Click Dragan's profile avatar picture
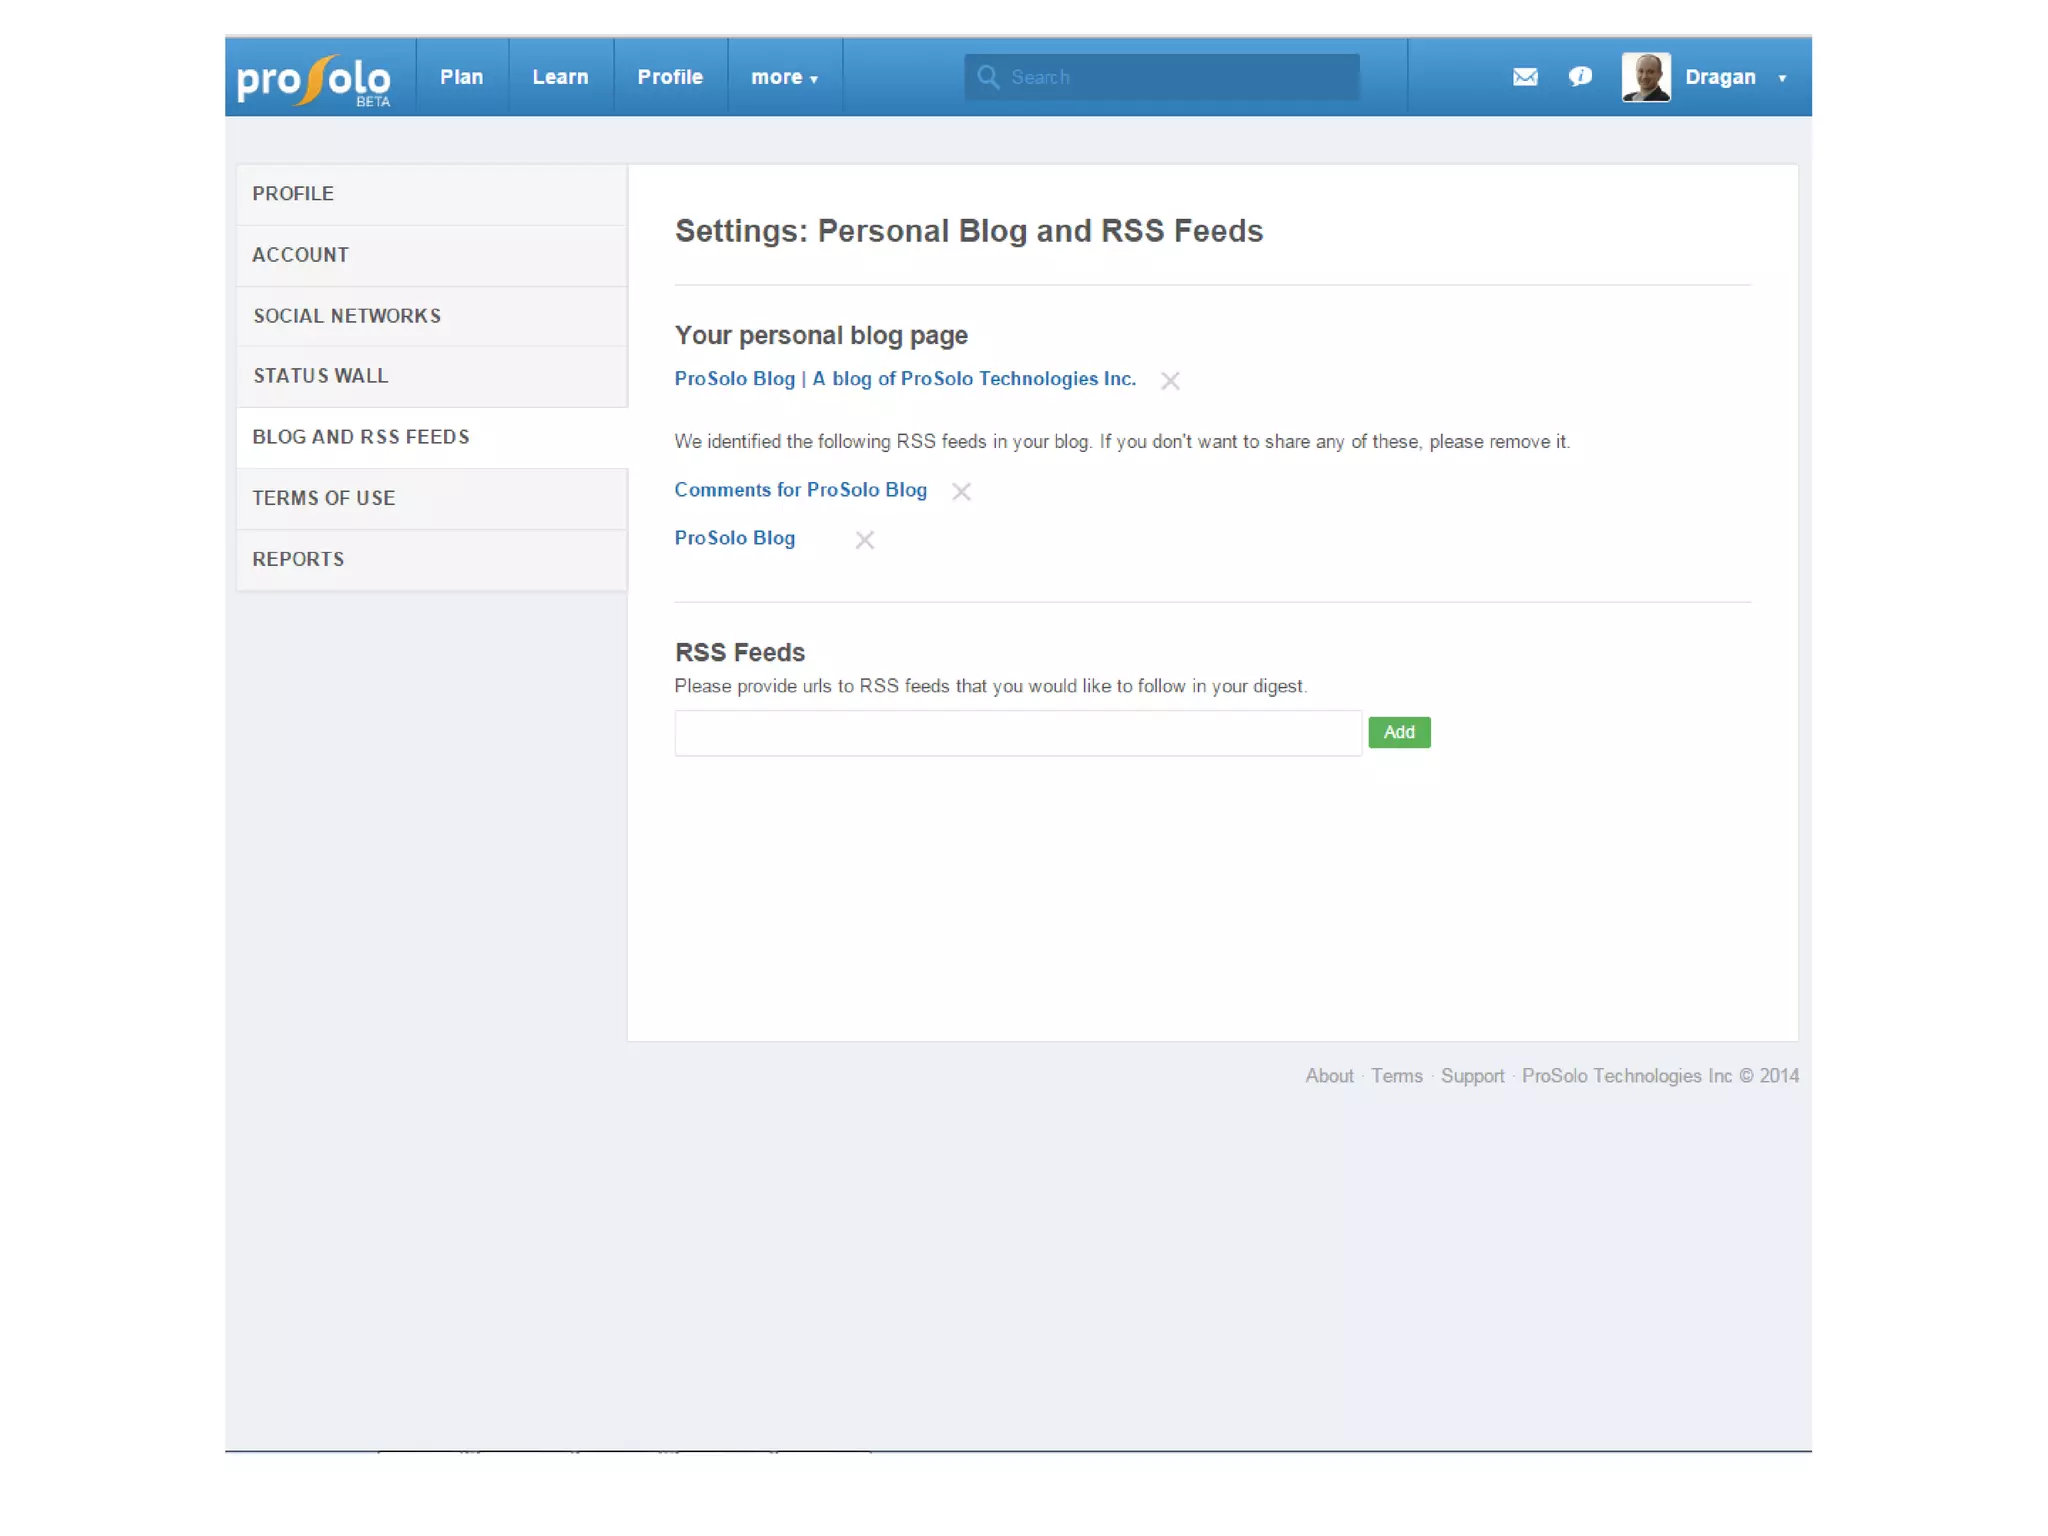The height and width of the screenshot is (1536, 2048). (1646, 77)
